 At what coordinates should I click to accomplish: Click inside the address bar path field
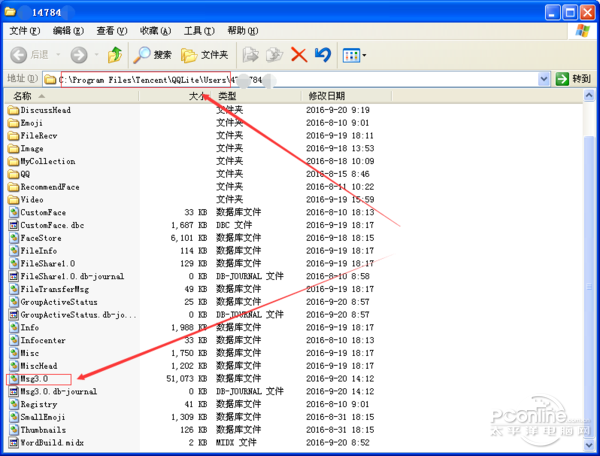400,78
